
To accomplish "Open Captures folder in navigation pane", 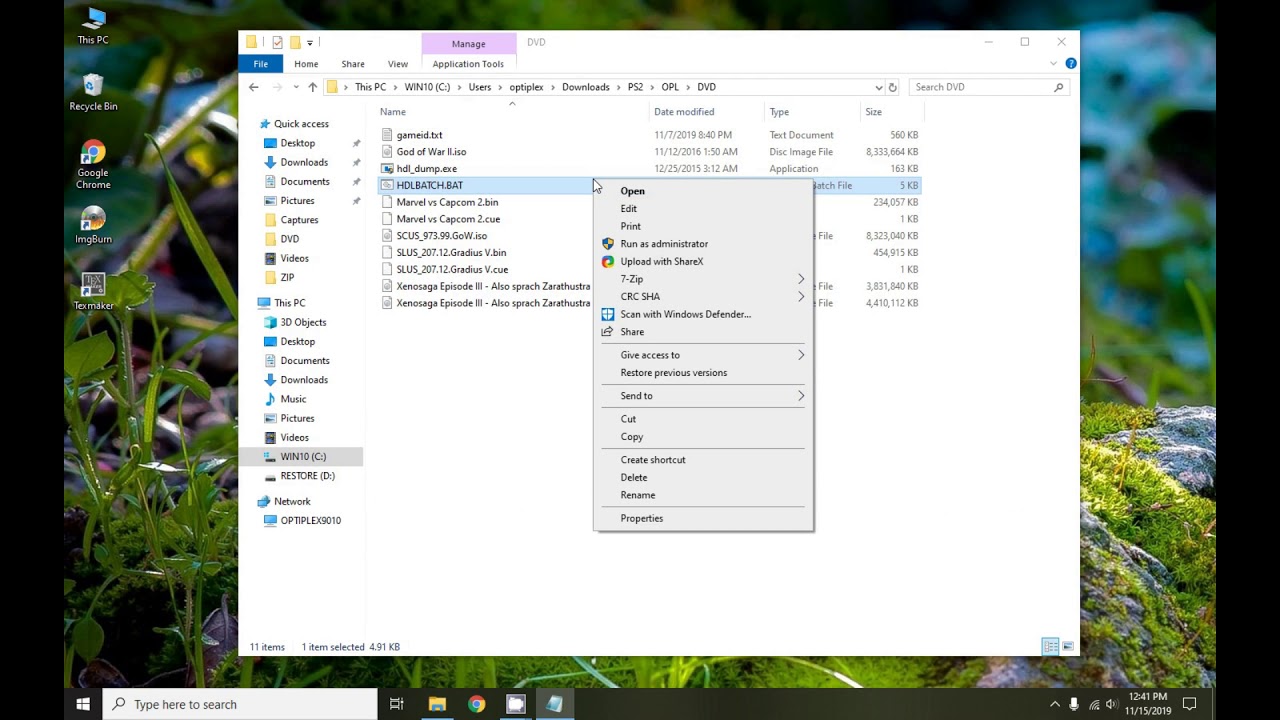I will coord(299,220).
